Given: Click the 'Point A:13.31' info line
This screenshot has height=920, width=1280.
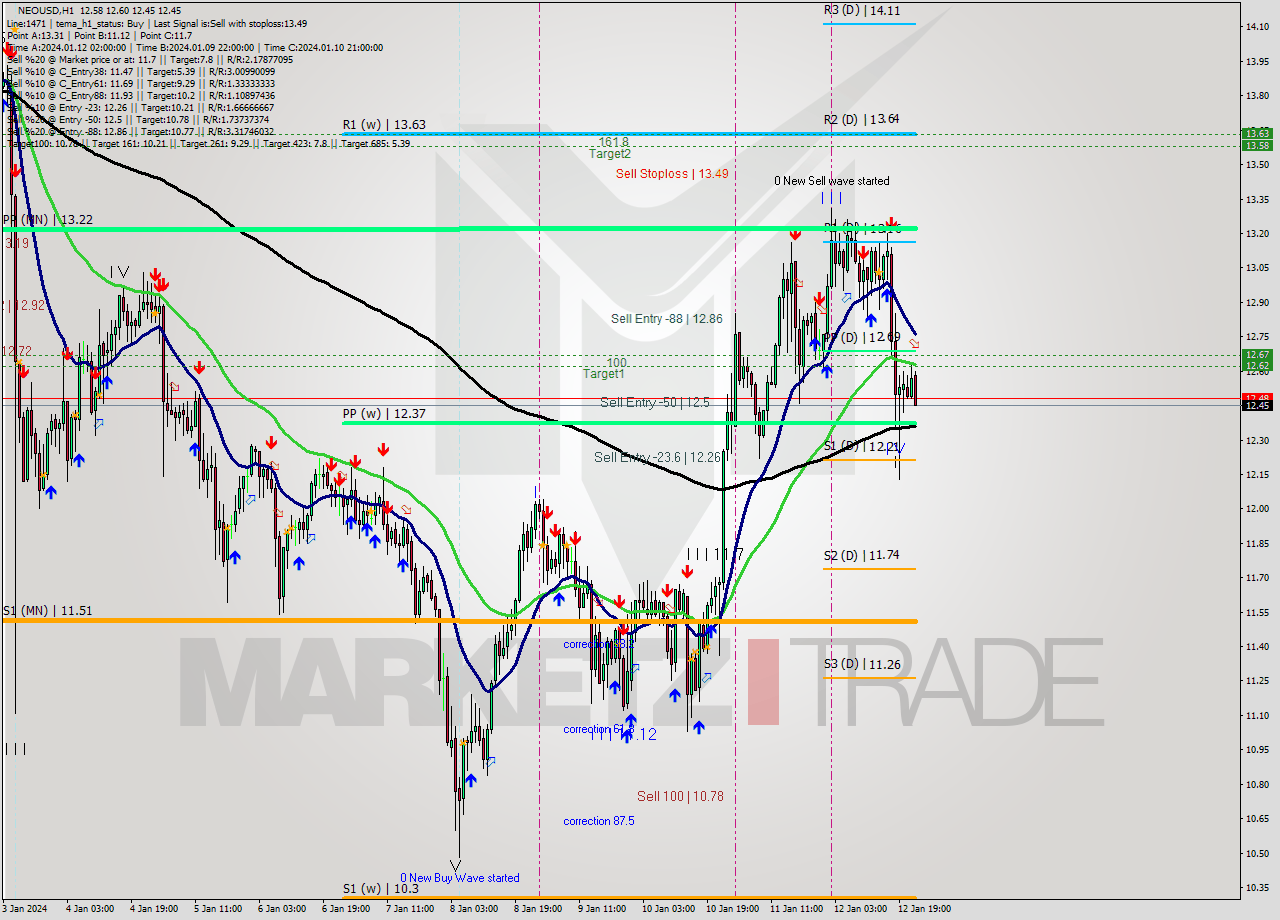Looking at the screenshot, I should pos(36,35).
